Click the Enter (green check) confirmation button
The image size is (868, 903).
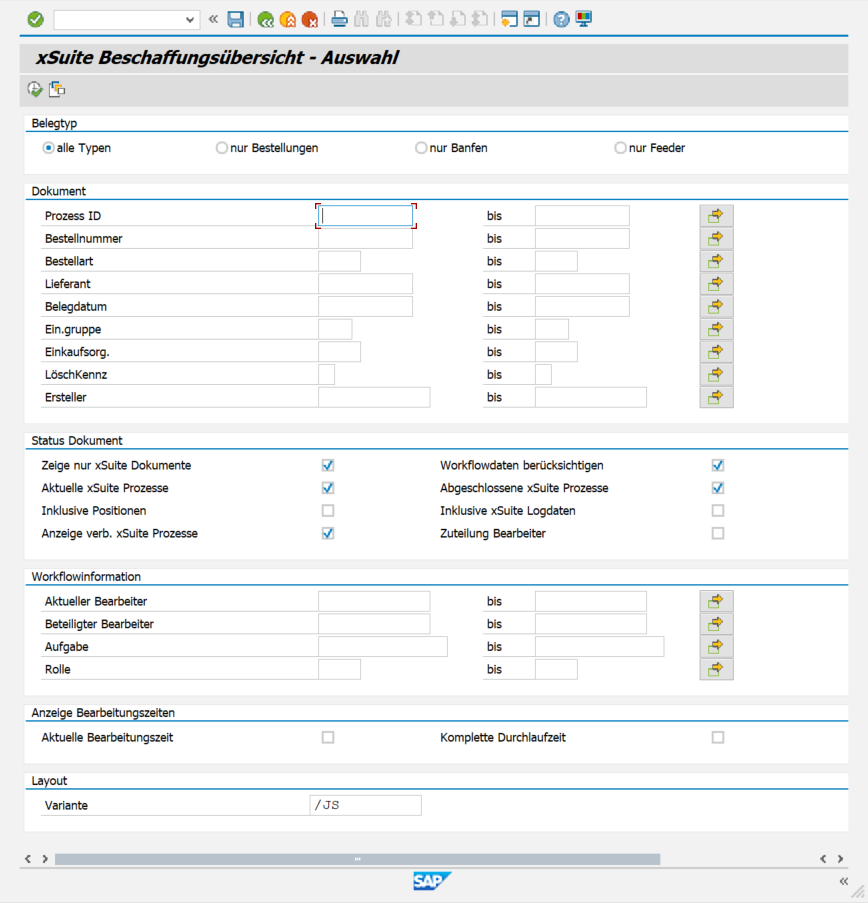coord(35,19)
